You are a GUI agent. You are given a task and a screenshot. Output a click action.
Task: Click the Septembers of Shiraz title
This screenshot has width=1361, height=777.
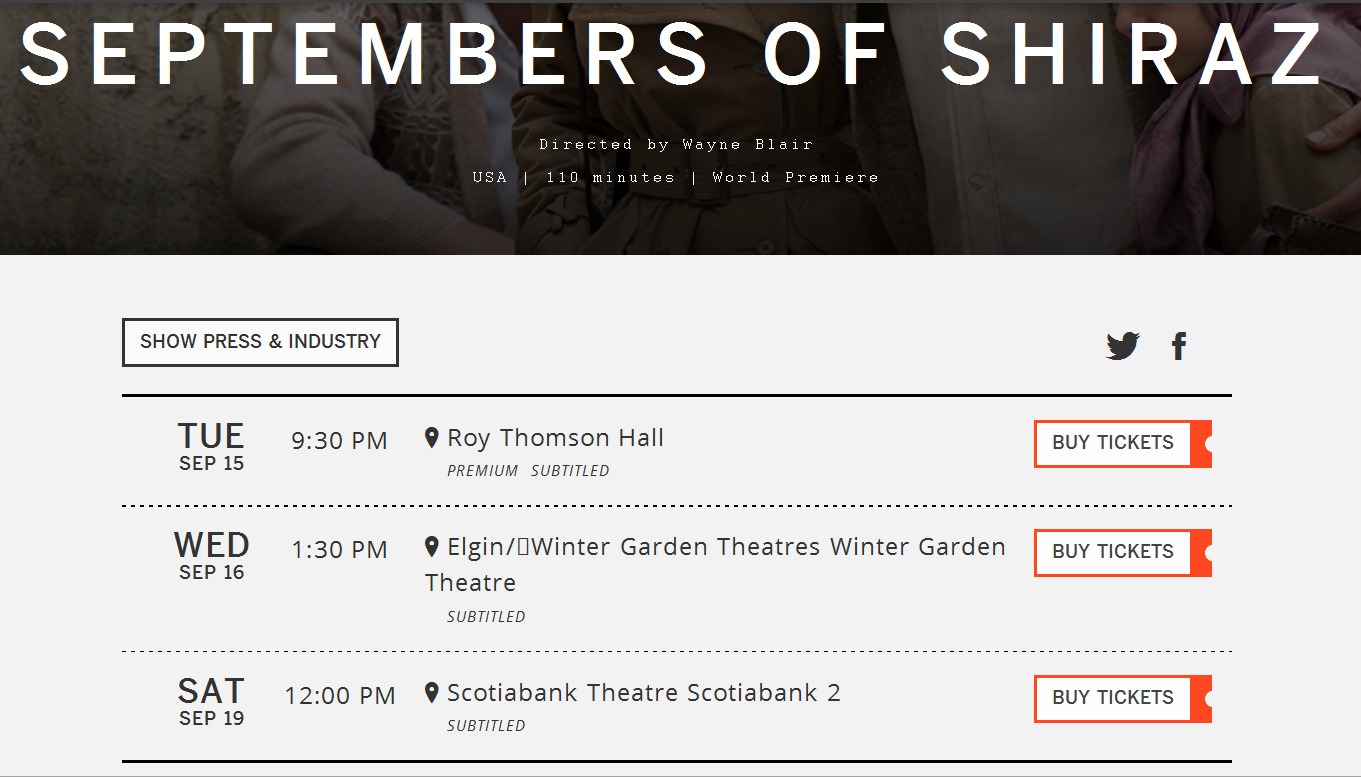click(x=672, y=53)
